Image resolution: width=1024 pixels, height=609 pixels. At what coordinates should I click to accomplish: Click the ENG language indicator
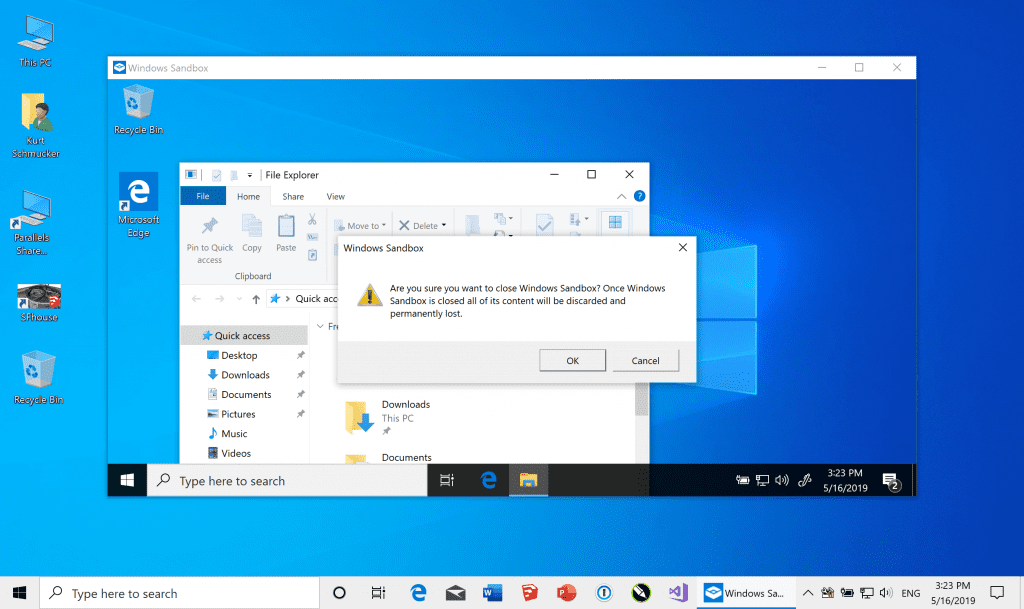910,593
